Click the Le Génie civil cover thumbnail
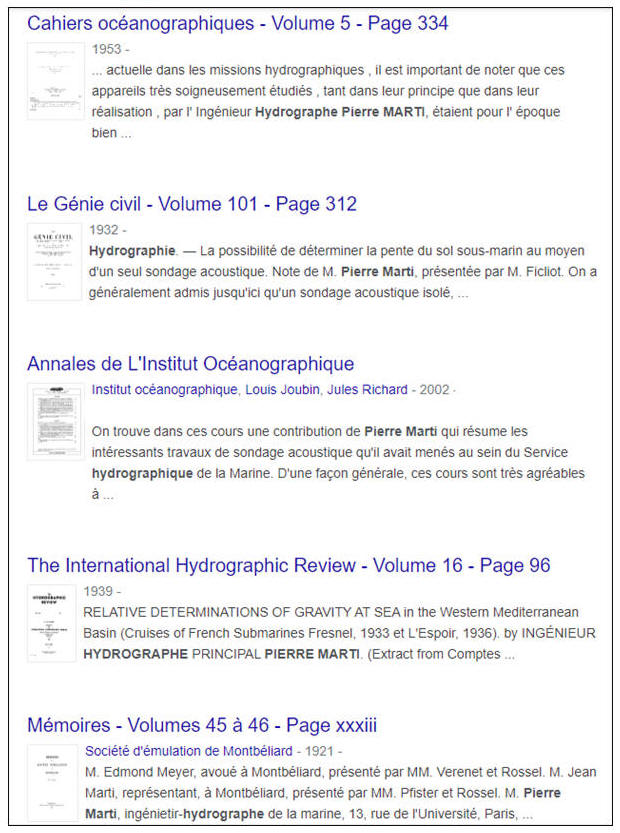The image size is (620, 833). tap(55, 262)
